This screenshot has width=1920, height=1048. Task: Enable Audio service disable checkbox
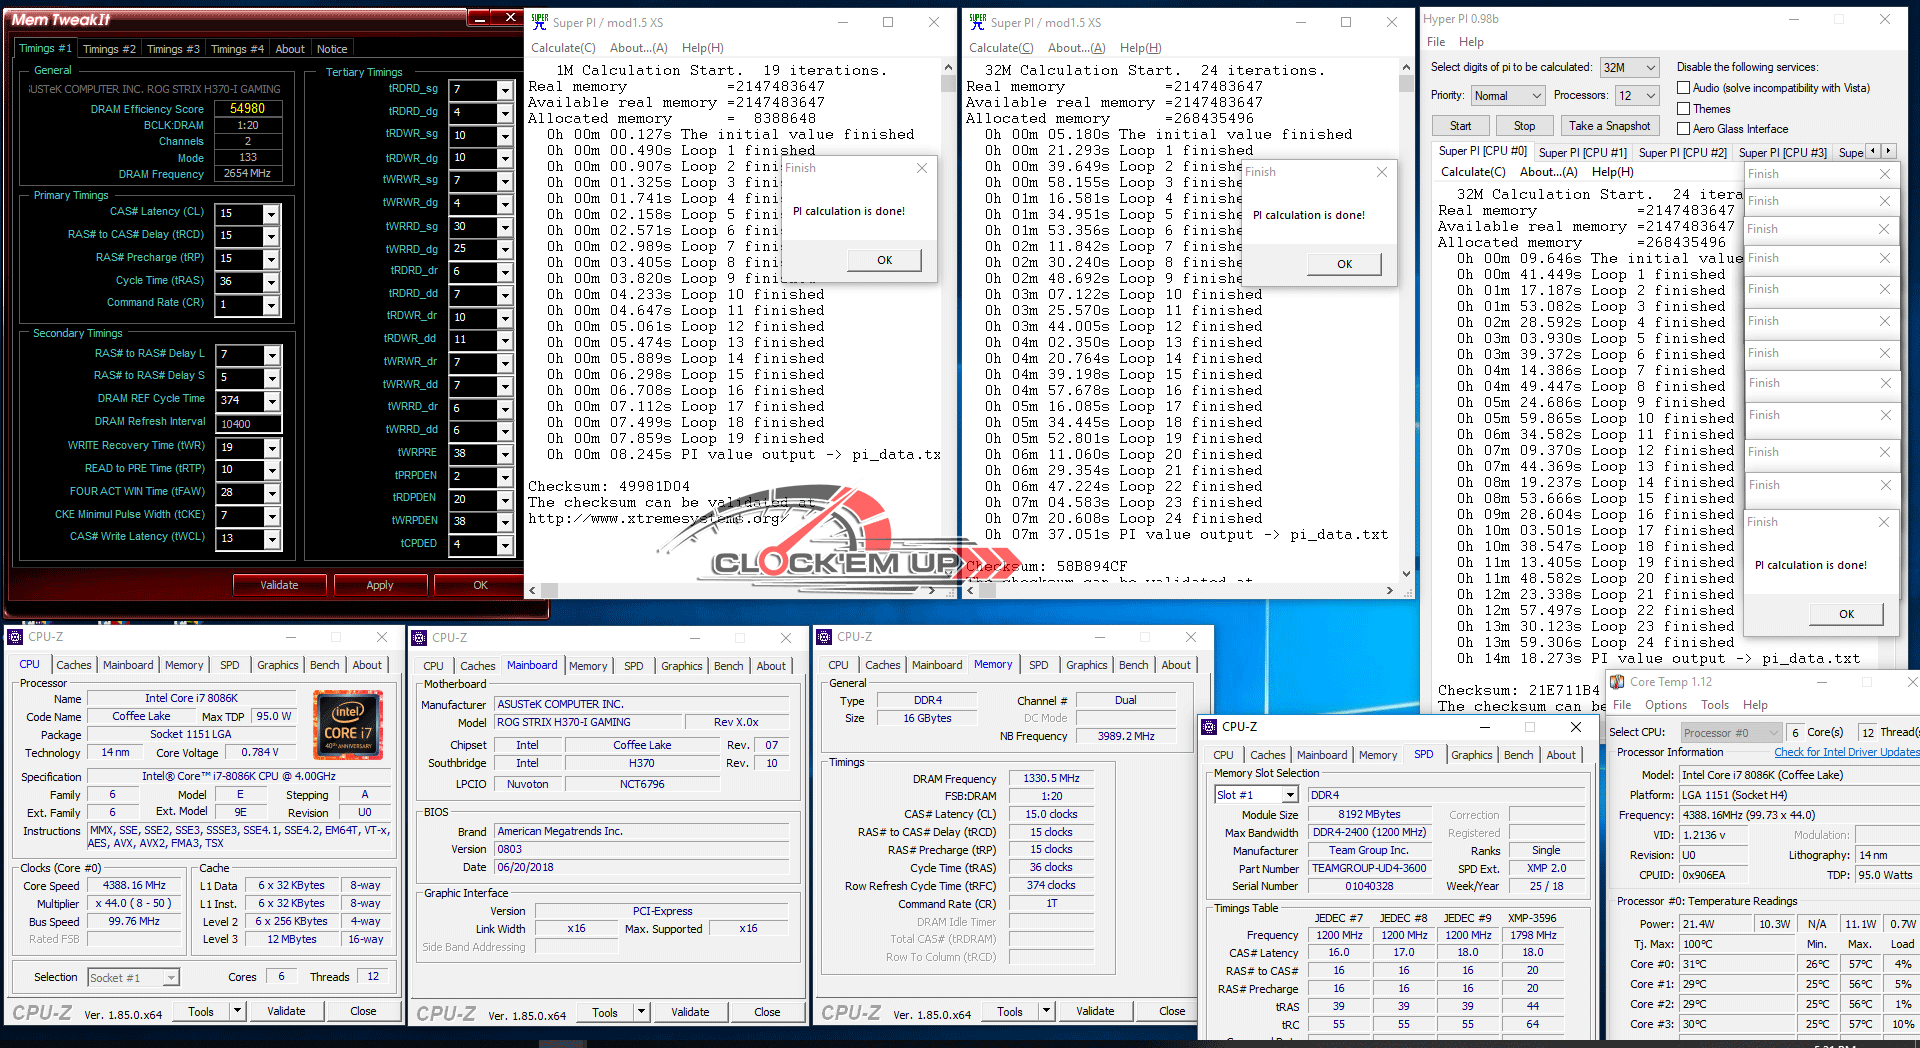tap(1683, 88)
